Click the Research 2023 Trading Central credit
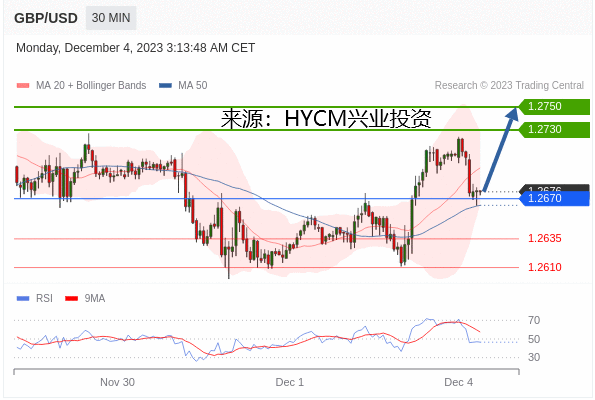The image size is (595, 400). click(509, 85)
